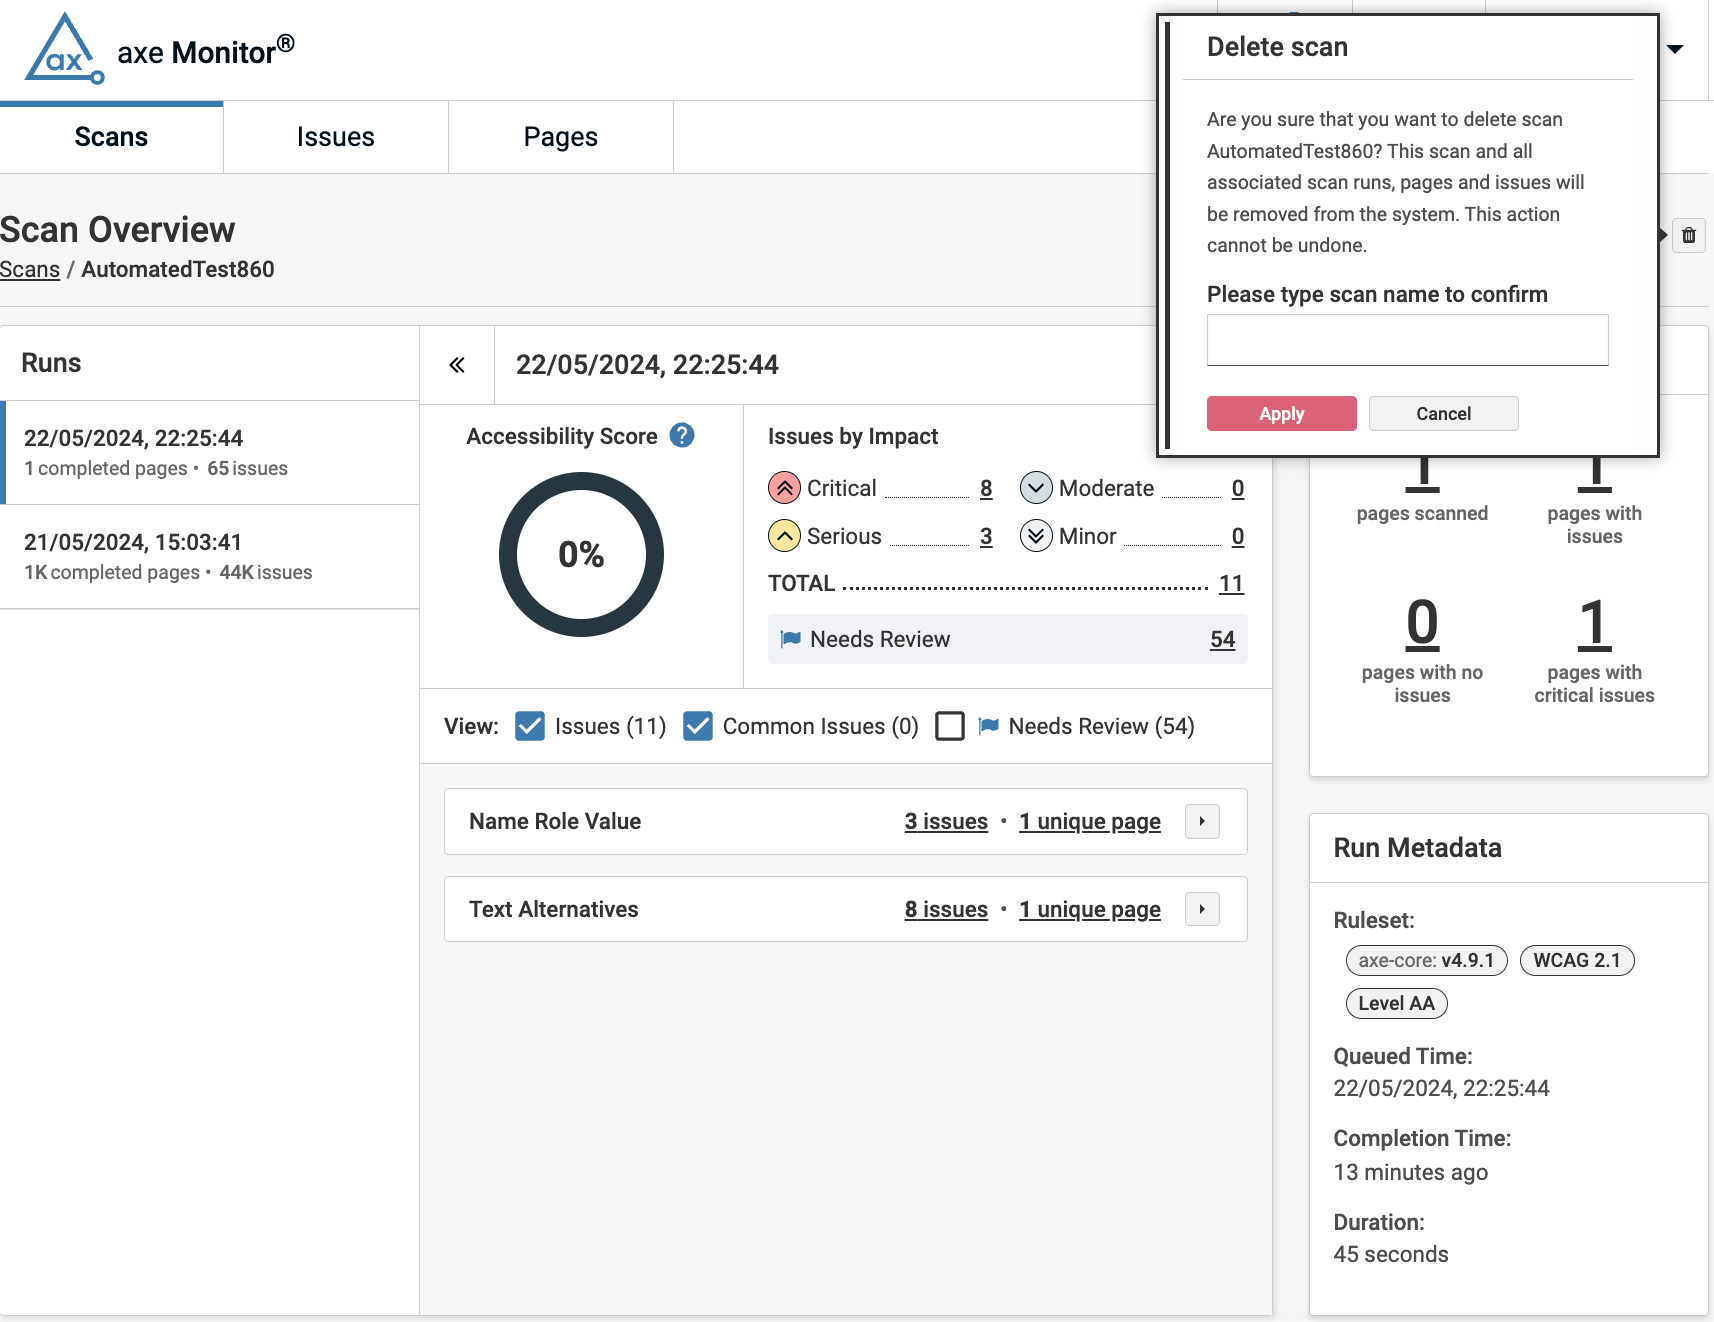Click the 0% accessibility score ring
The height and width of the screenshot is (1322, 1714).
tap(581, 555)
